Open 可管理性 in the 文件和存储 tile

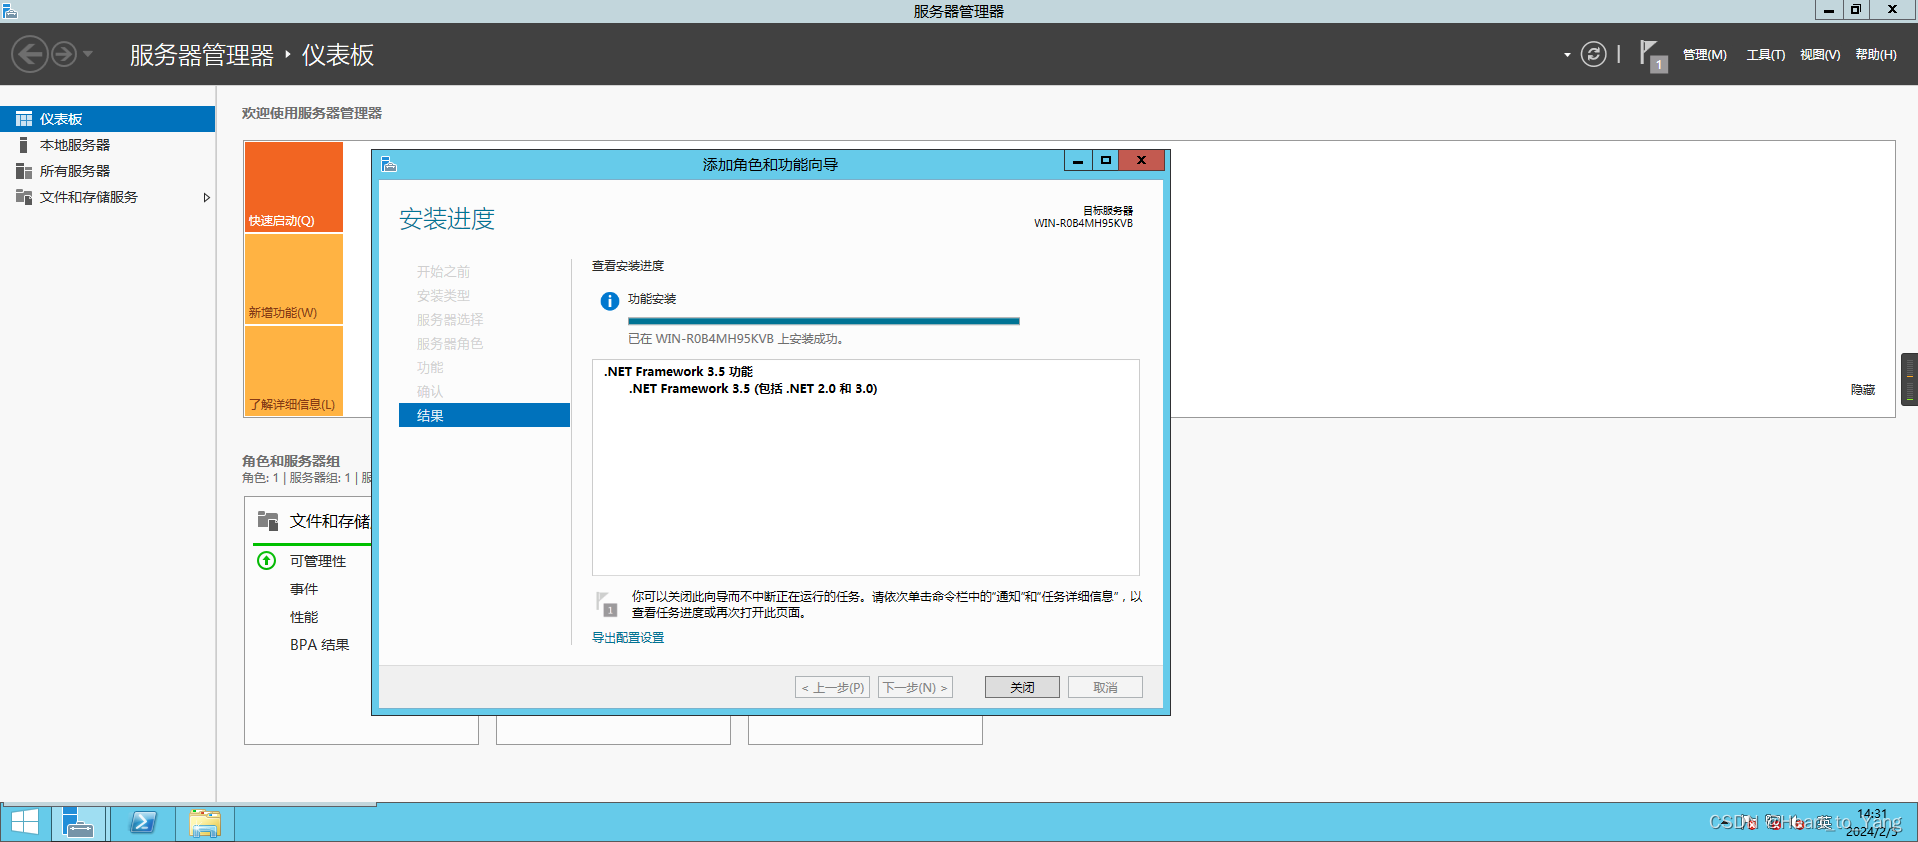[318, 561]
